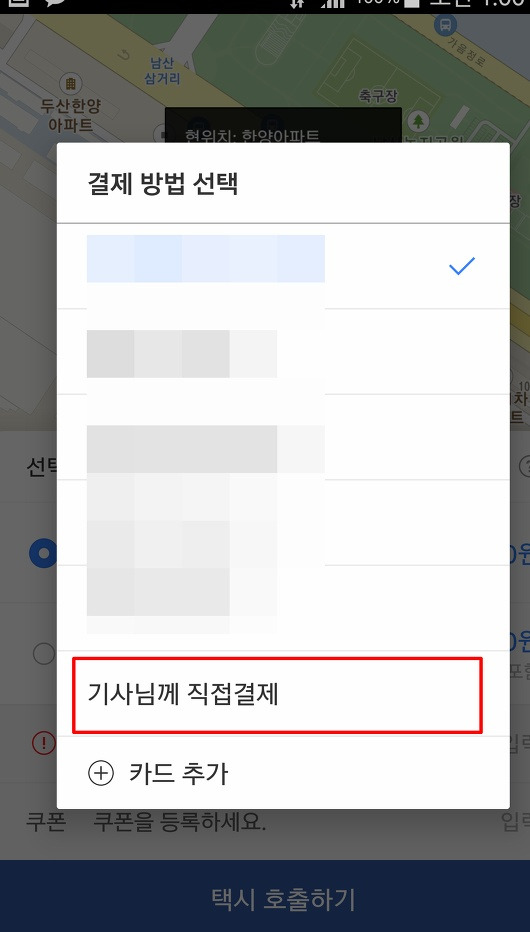Click the 입력 link in the coupon row
530x932 pixels.
[515, 822]
